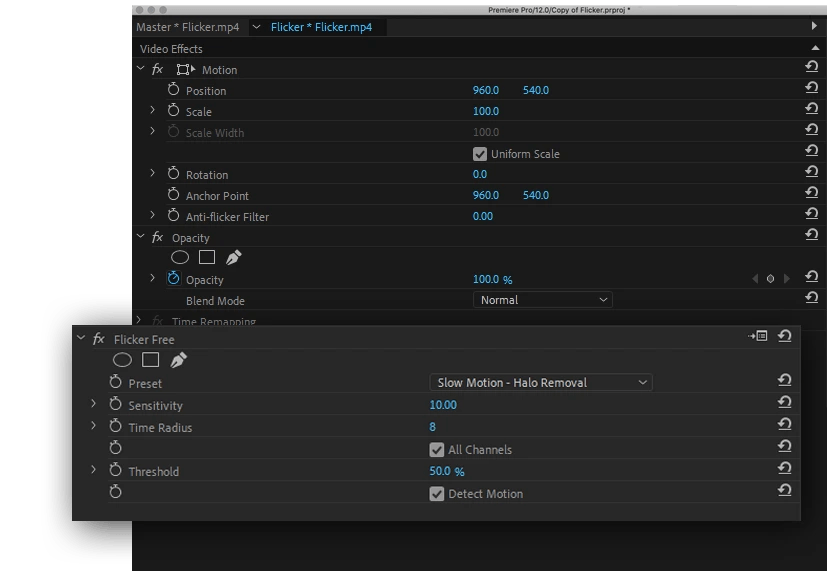
Task: Edit the Threshold value 50.0 %
Action: [x=447, y=471]
